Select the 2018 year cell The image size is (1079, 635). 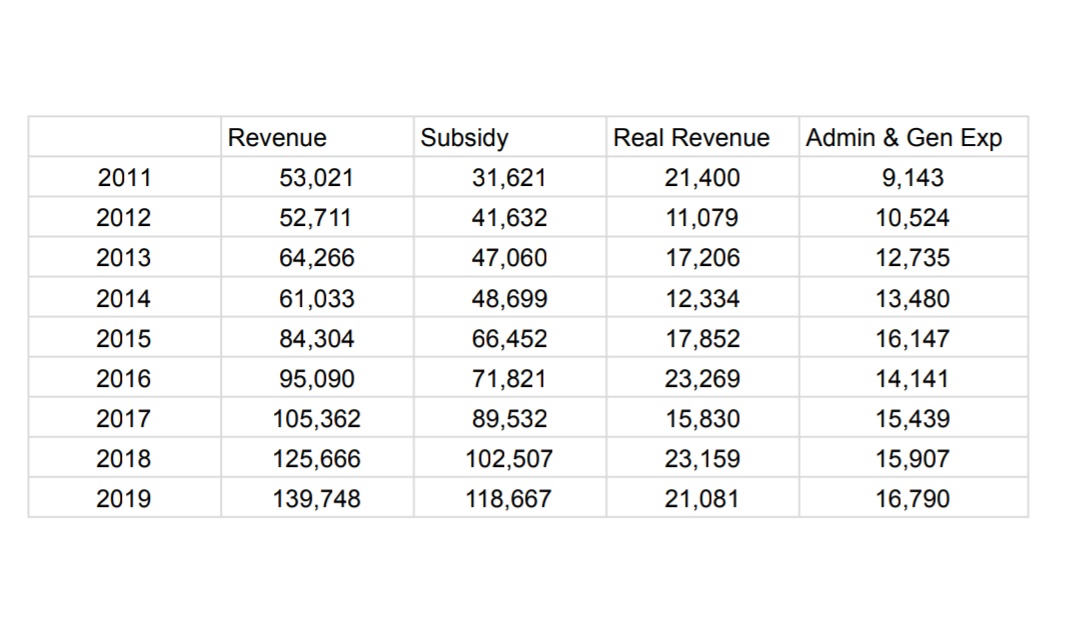pos(124,458)
